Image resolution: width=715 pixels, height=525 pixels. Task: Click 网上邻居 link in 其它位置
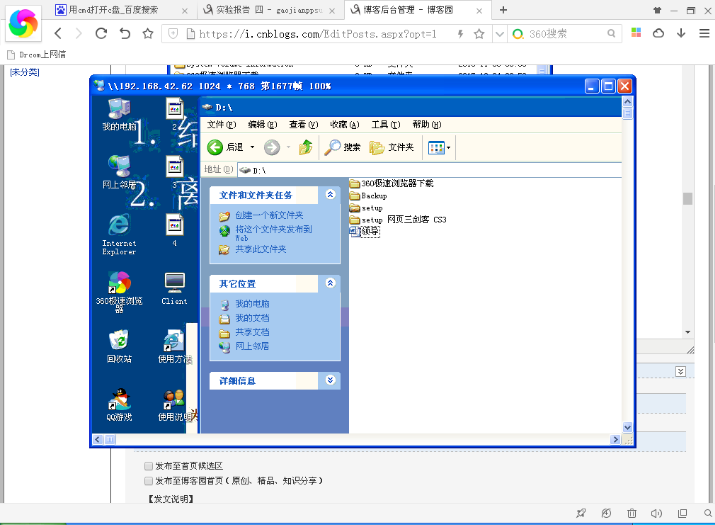tap(252, 346)
